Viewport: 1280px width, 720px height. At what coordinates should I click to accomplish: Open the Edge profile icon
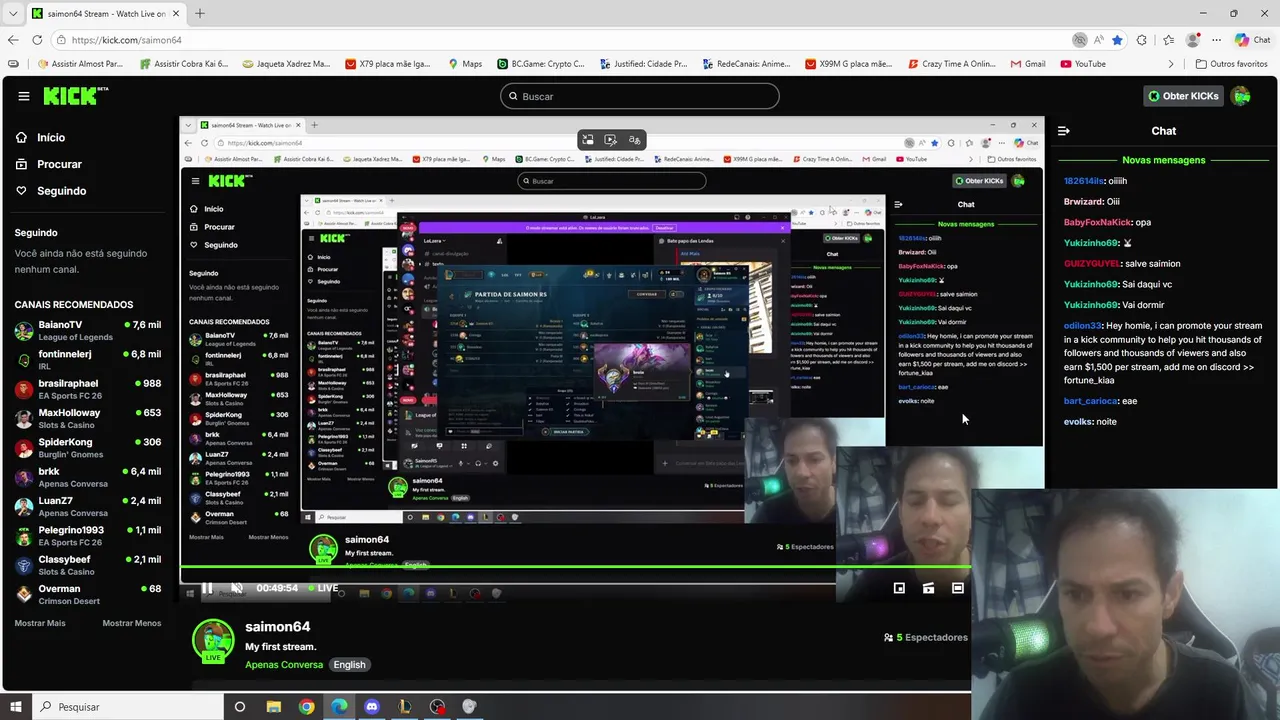coord(1192,40)
